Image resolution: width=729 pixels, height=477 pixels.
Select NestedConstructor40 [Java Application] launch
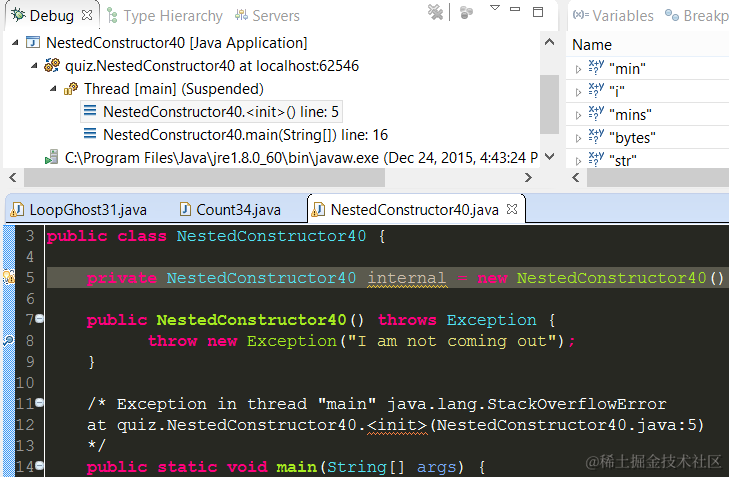(177, 43)
